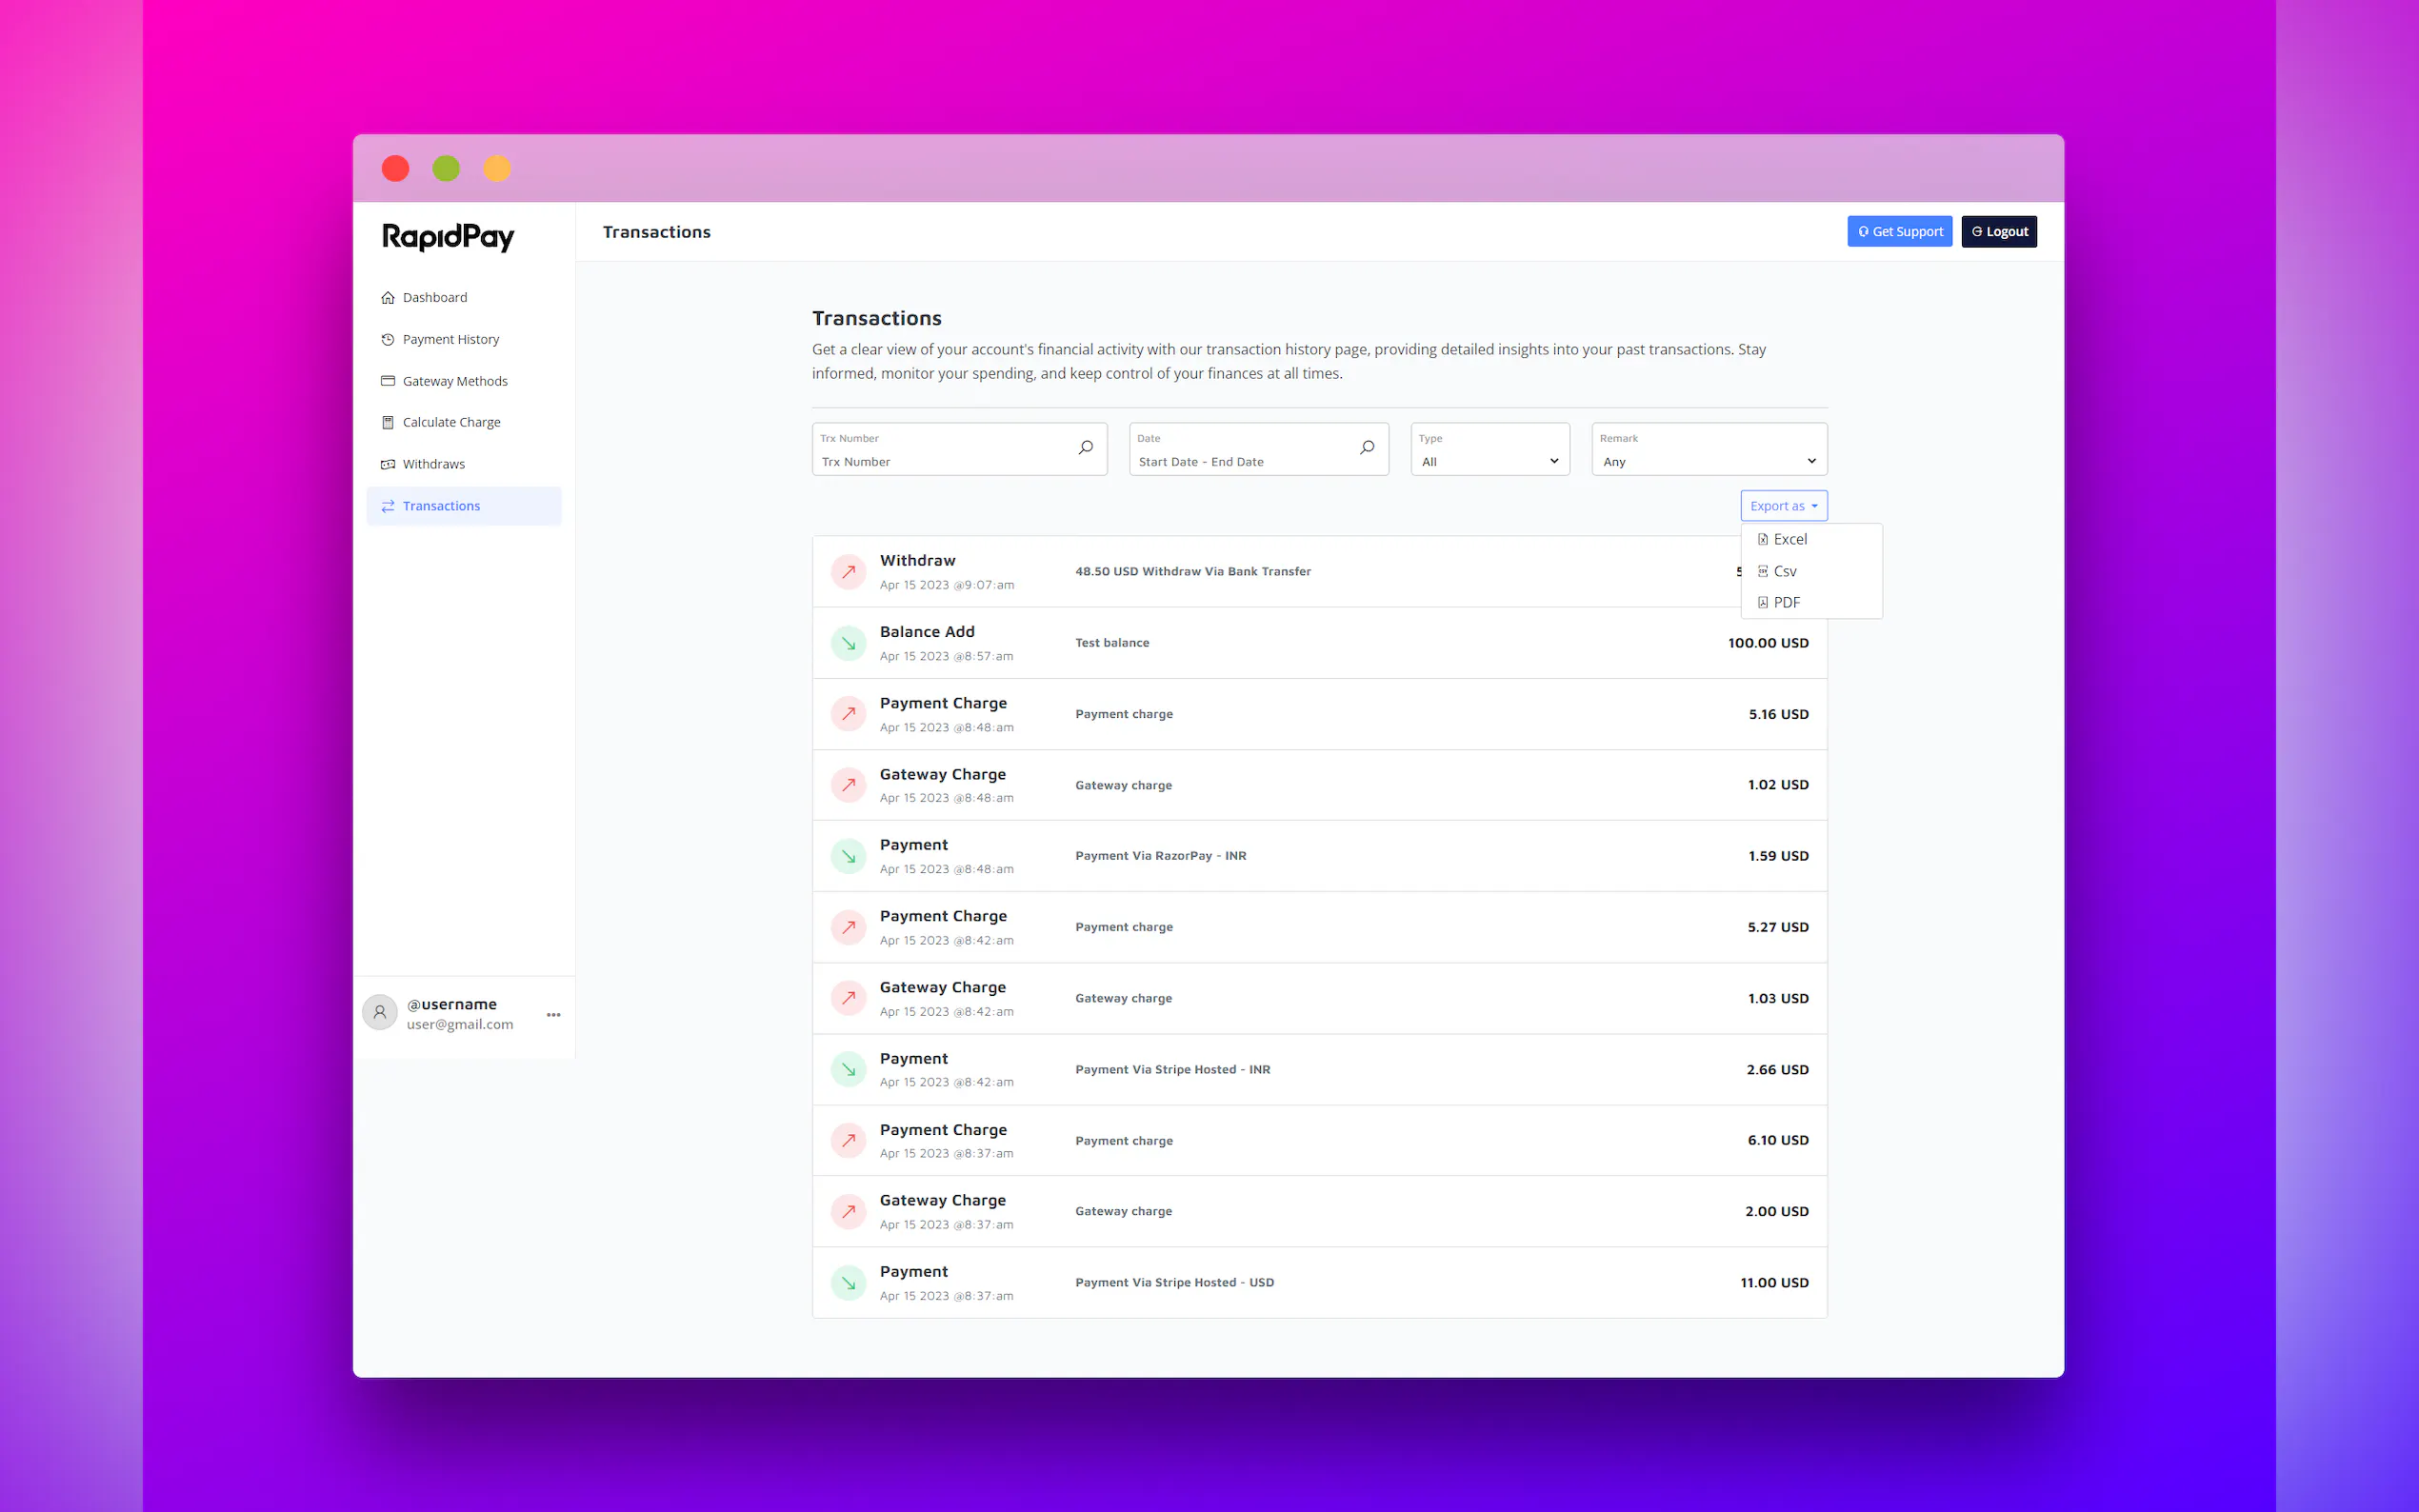Click the Dashboard home icon in sidebar
Screen dimensions: 2419x1512
pyautogui.click(x=388, y=297)
